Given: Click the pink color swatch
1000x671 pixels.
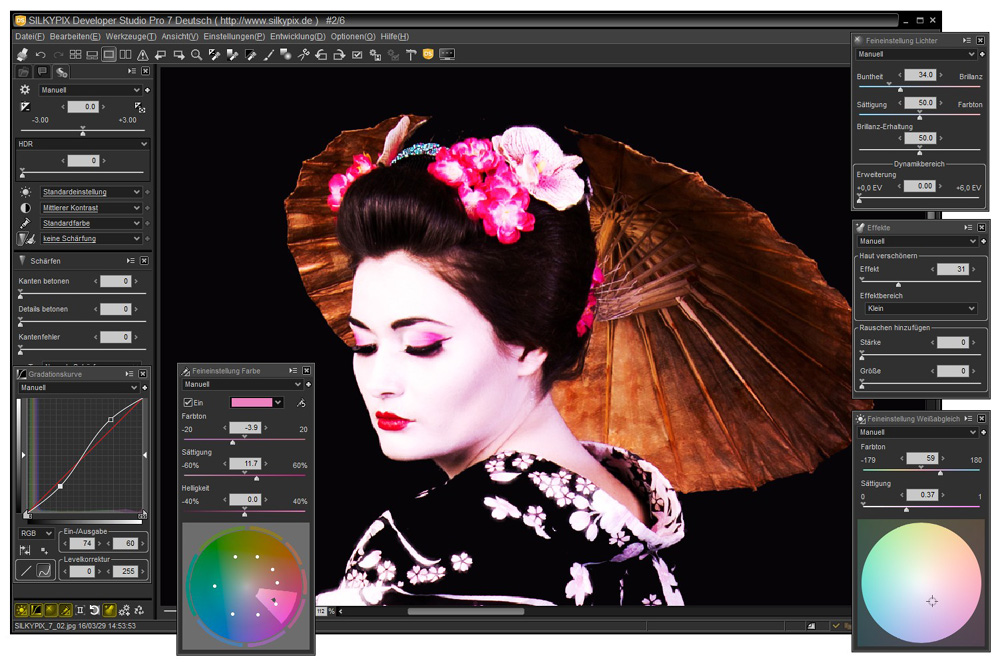Looking at the screenshot, I should [251, 403].
